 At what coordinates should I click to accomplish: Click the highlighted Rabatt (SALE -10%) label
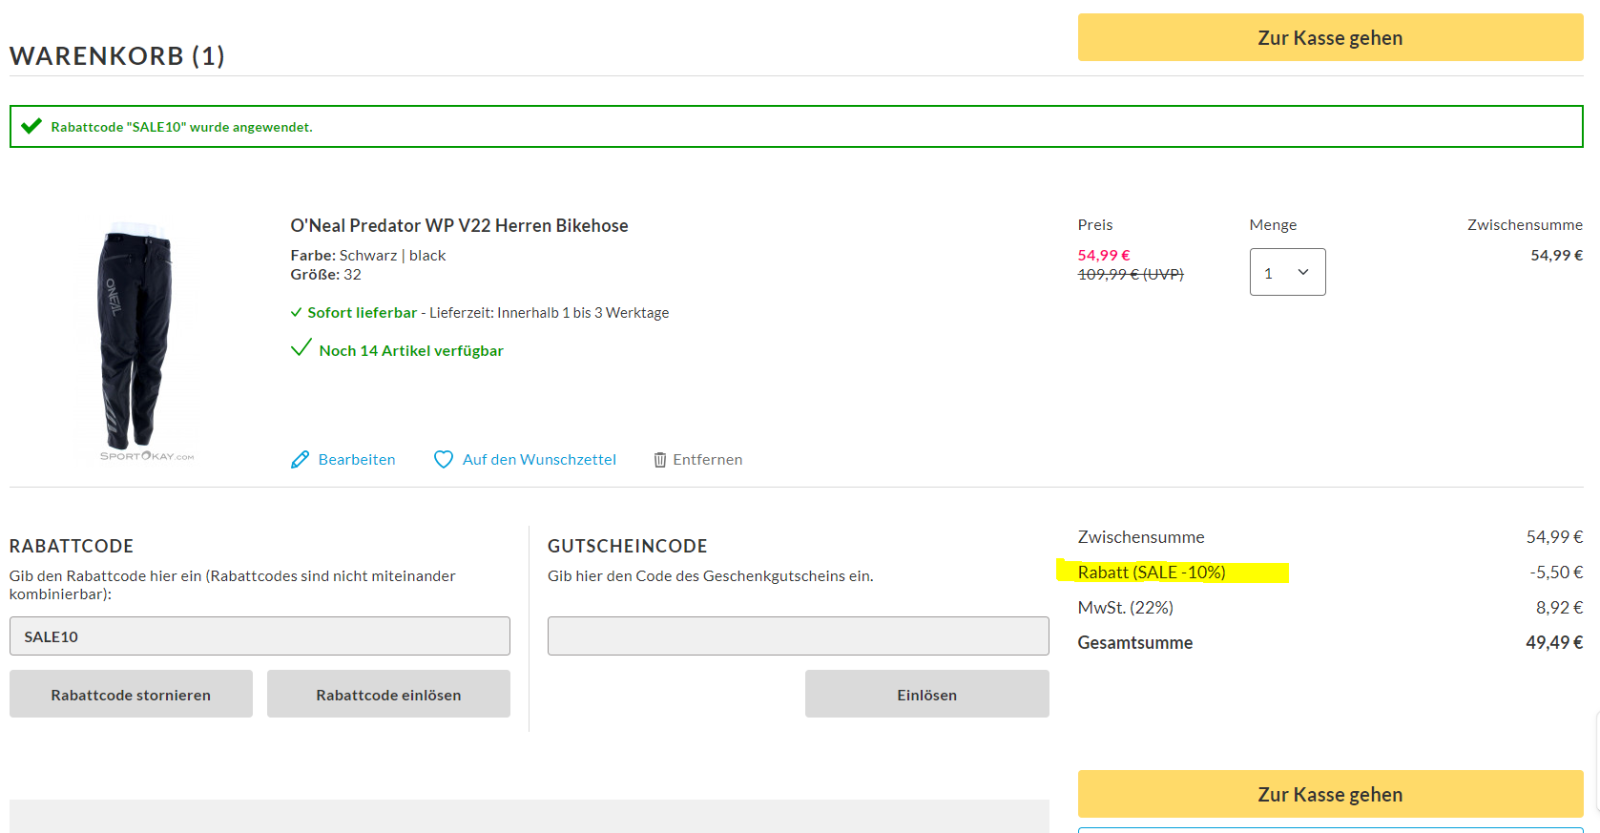tap(1151, 572)
